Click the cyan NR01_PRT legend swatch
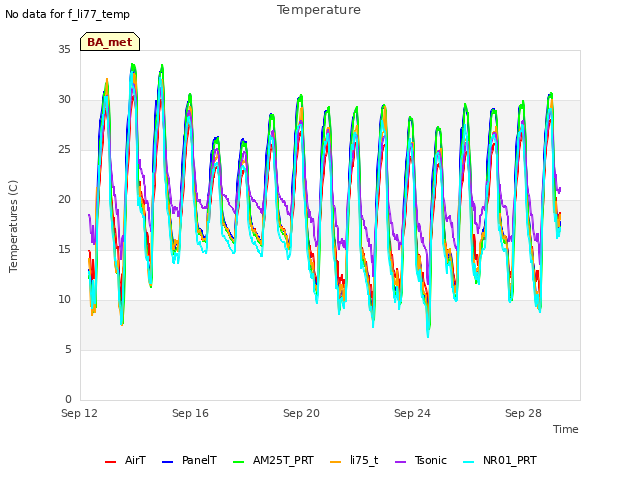This screenshot has width=640, height=480. coord(469,462)
